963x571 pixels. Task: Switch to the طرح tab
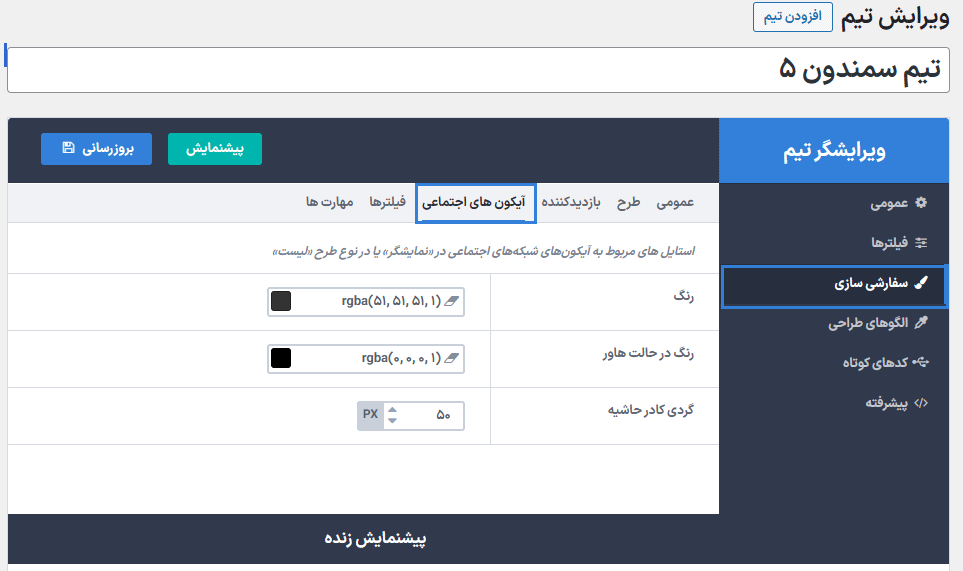(628, 203)
